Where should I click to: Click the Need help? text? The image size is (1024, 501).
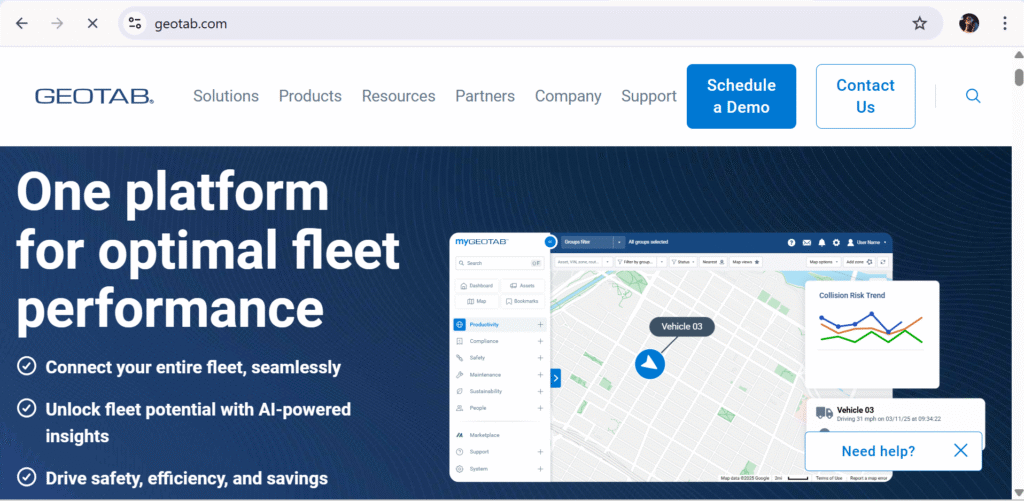(878, 451)
